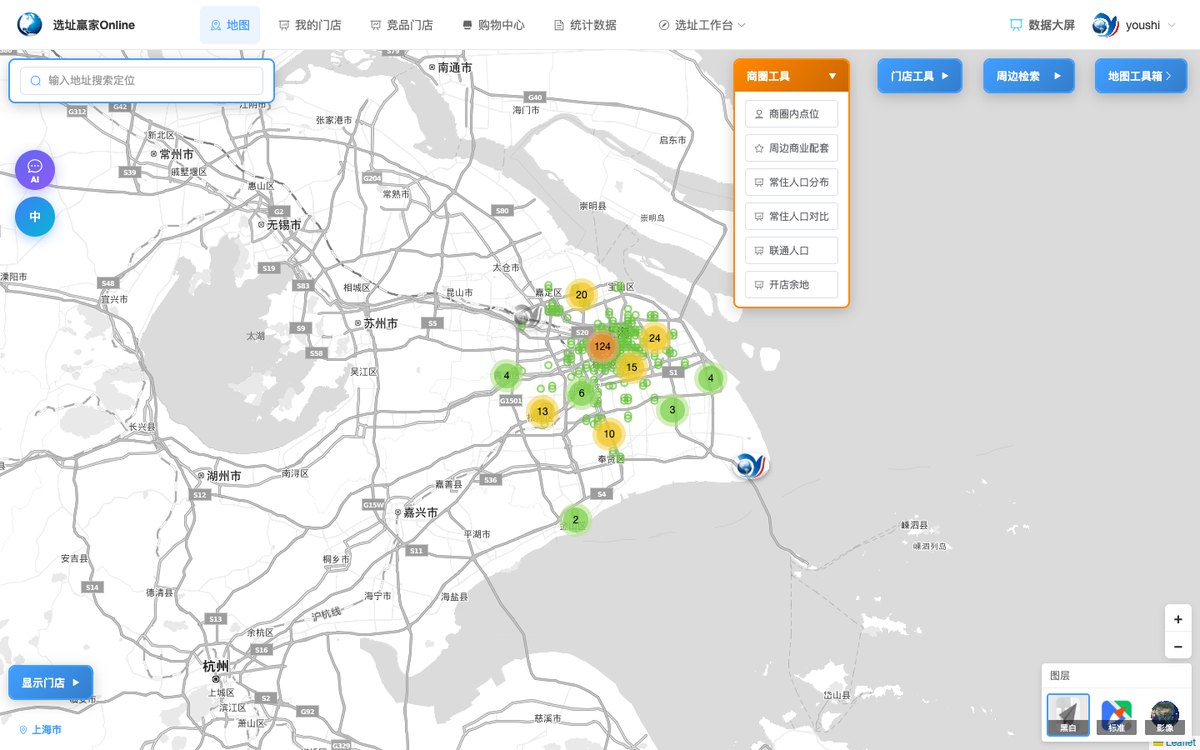Click the green 3 store cluster
The image size is (1200, 750).
coord(672,409)
